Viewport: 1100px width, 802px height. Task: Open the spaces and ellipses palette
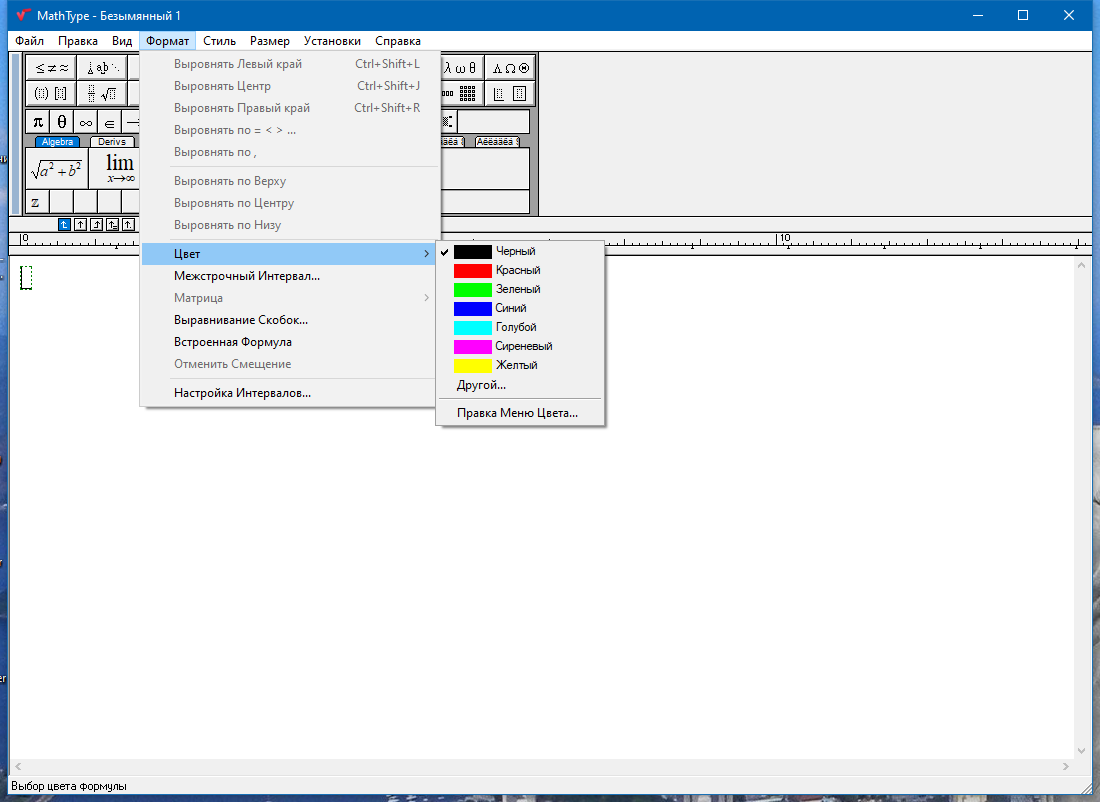[102, 68]
